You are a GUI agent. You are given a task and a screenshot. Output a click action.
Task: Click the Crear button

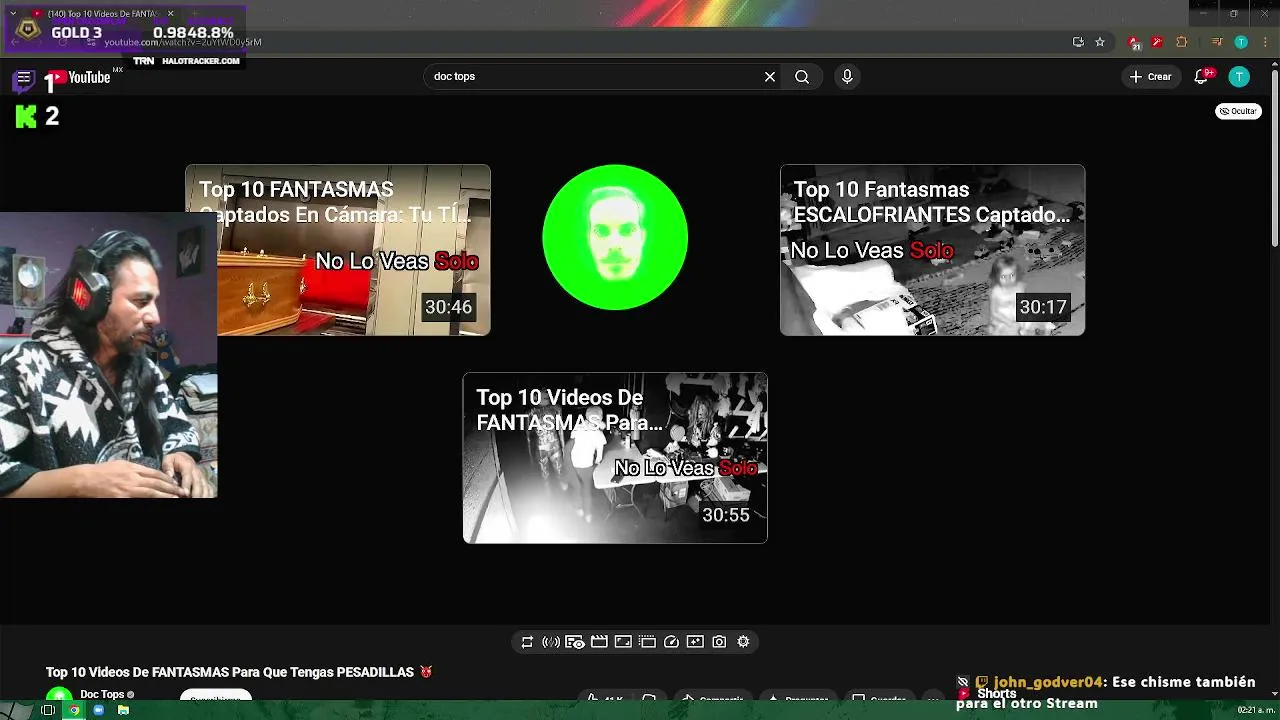point(1150,76)
